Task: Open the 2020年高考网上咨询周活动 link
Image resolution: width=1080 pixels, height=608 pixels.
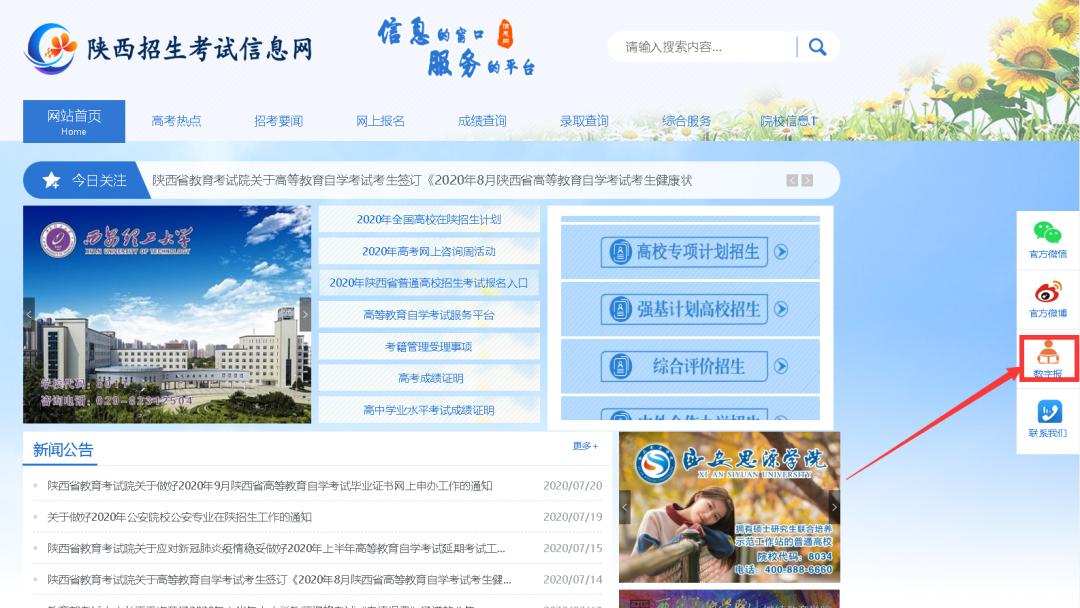Action: (x=428, y=251)
